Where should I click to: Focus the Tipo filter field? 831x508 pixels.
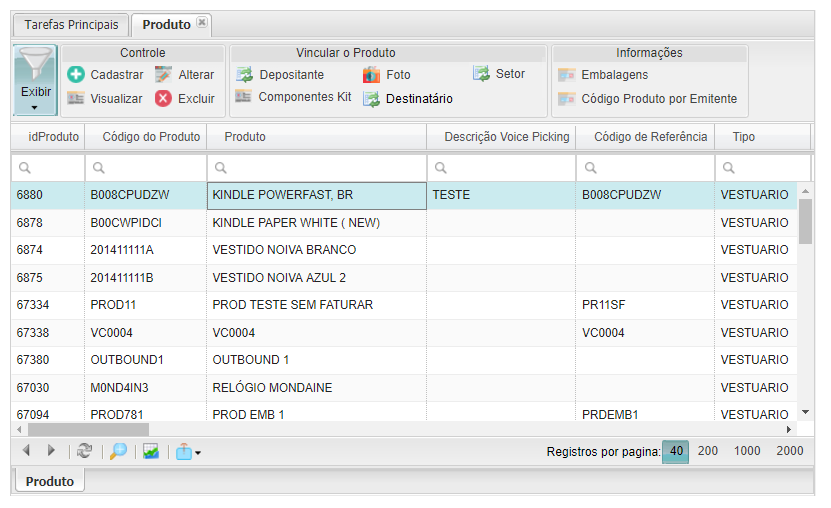click(763, 168)
